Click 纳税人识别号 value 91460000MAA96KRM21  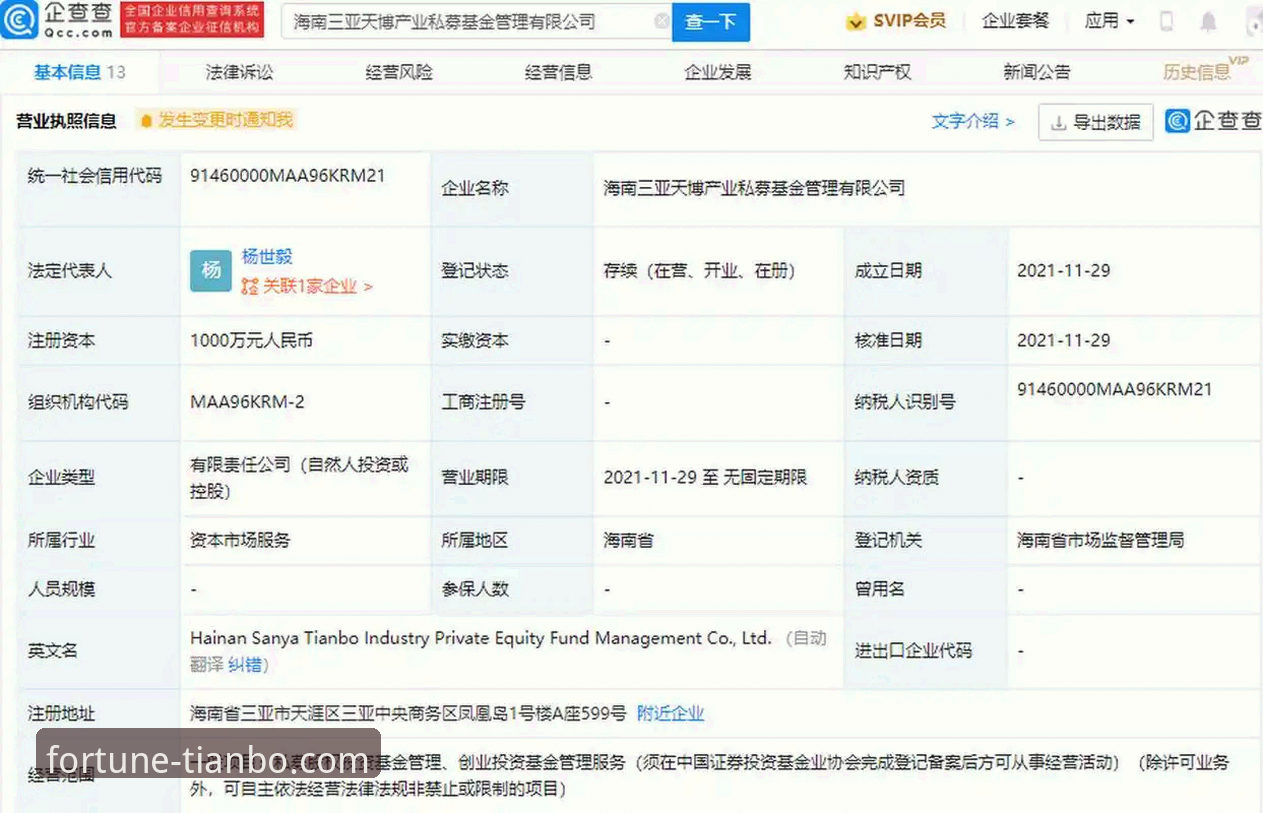pos(1114,390)
